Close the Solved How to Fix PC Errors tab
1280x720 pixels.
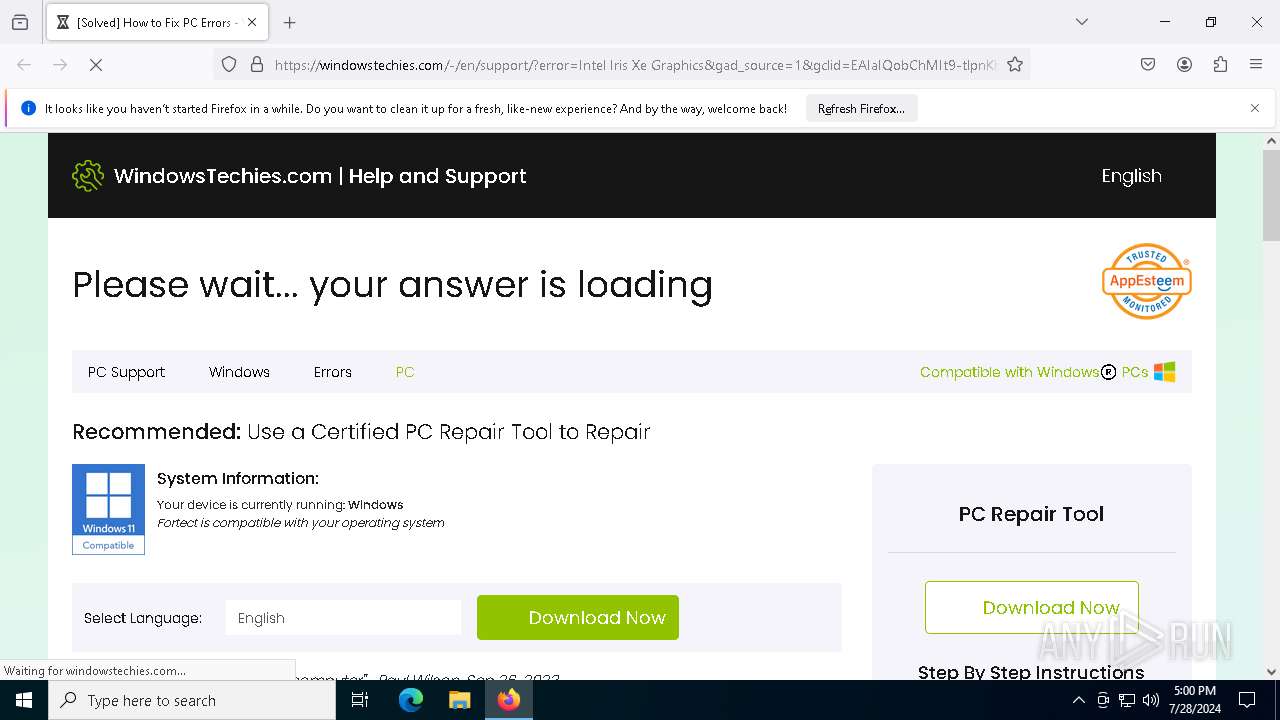pyautogui.click(x=252, y=22)
